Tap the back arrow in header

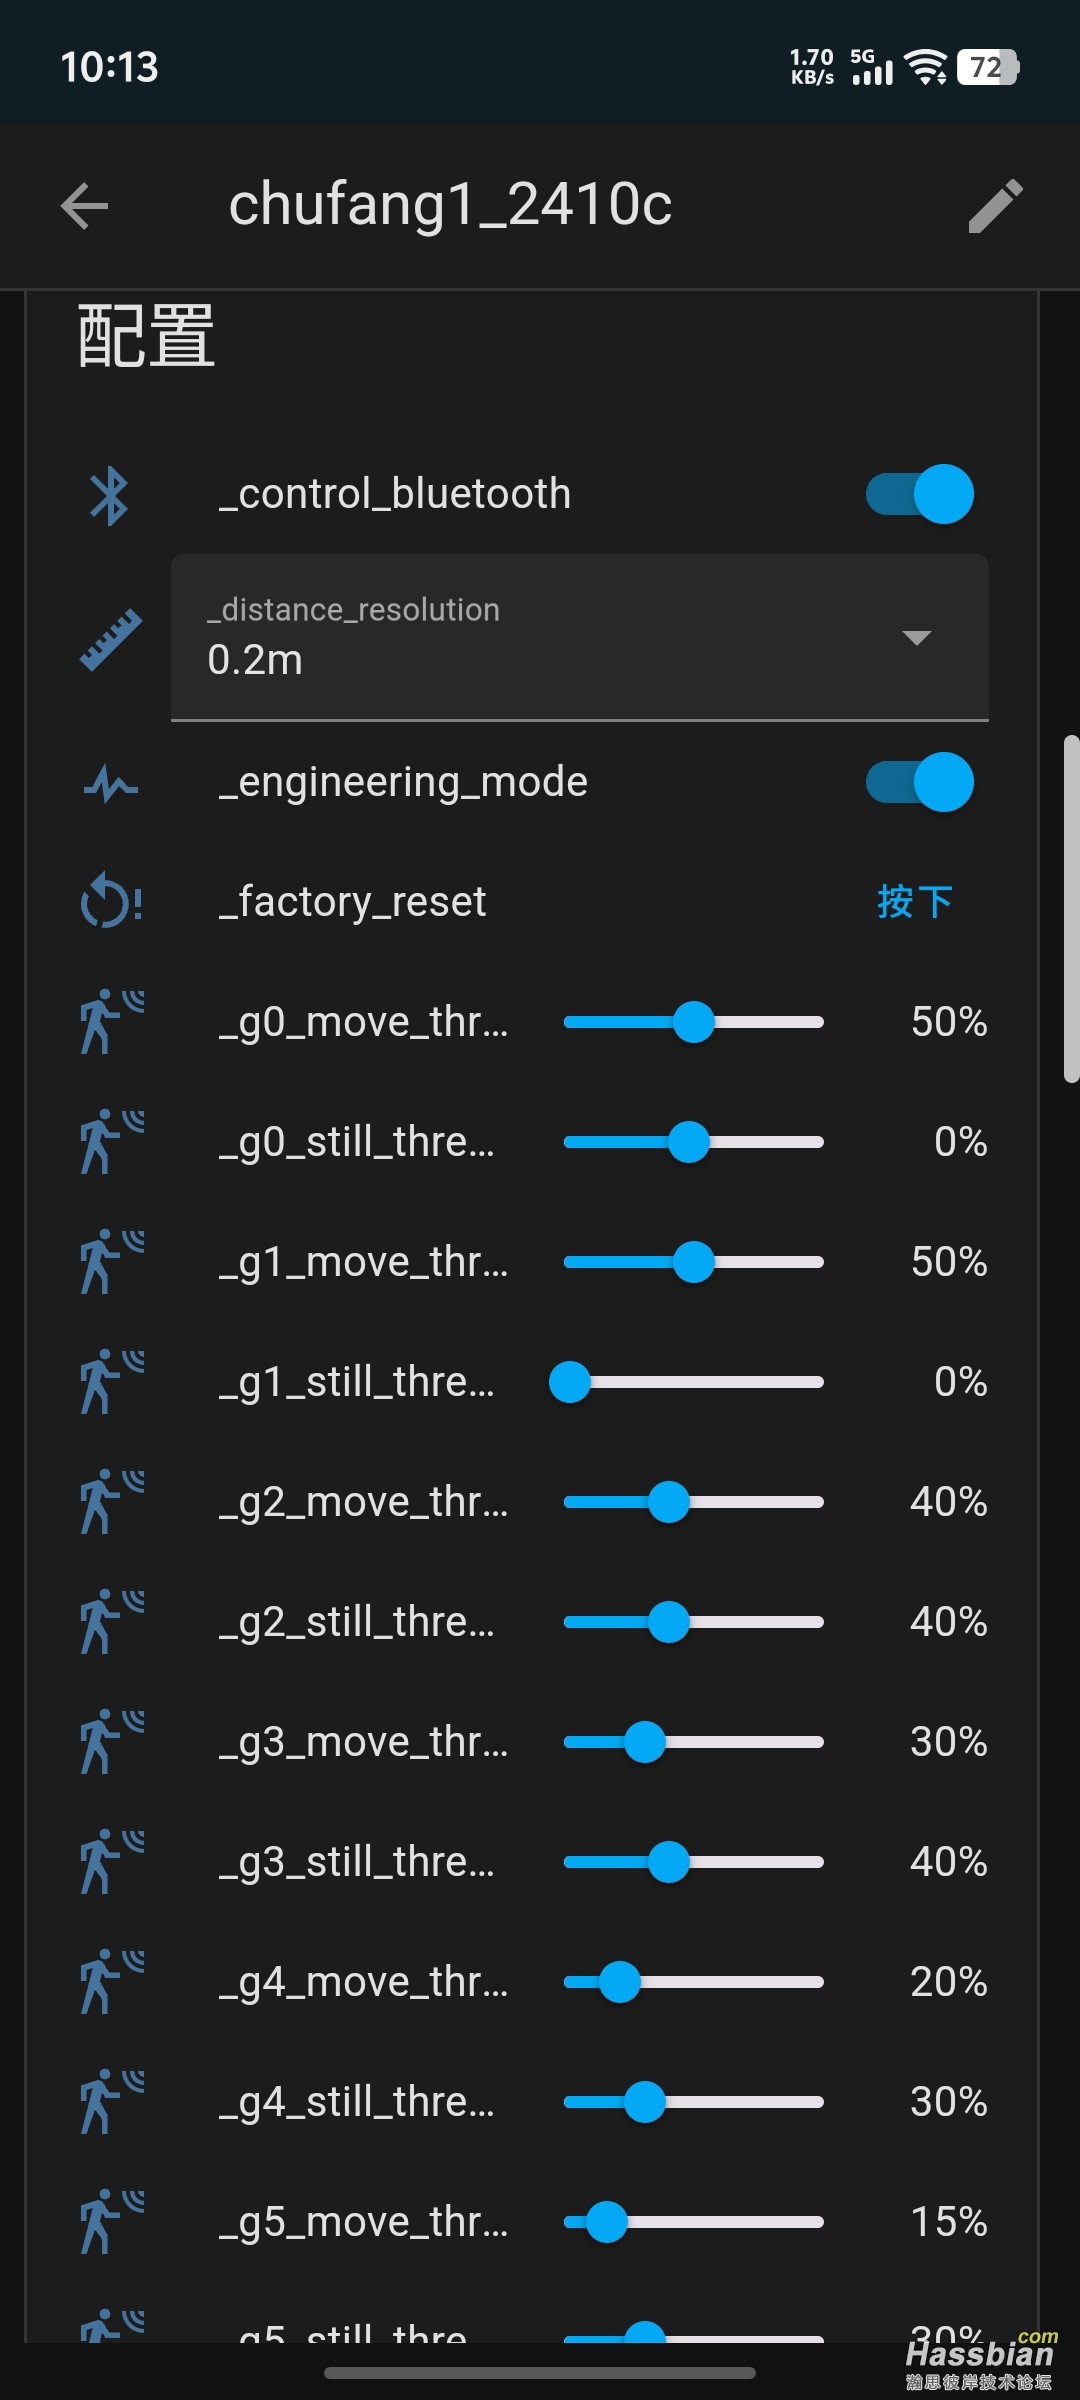(x=84, y=206)
